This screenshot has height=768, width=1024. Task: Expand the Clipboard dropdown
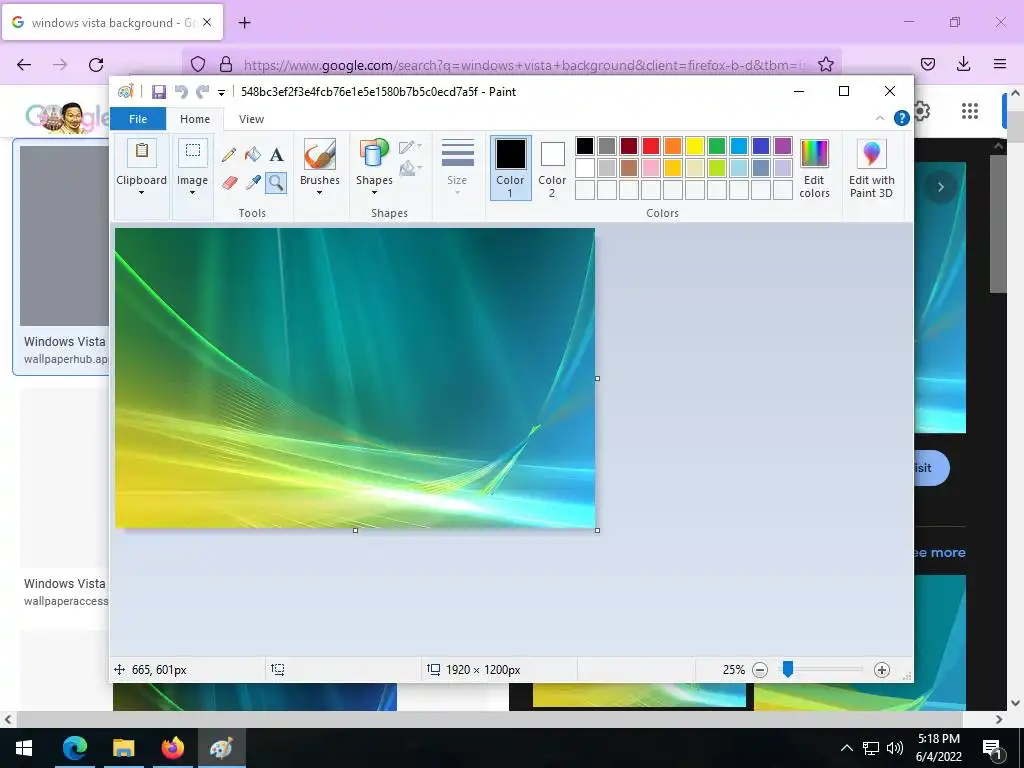pyautogui.click(x=142, y=193)
